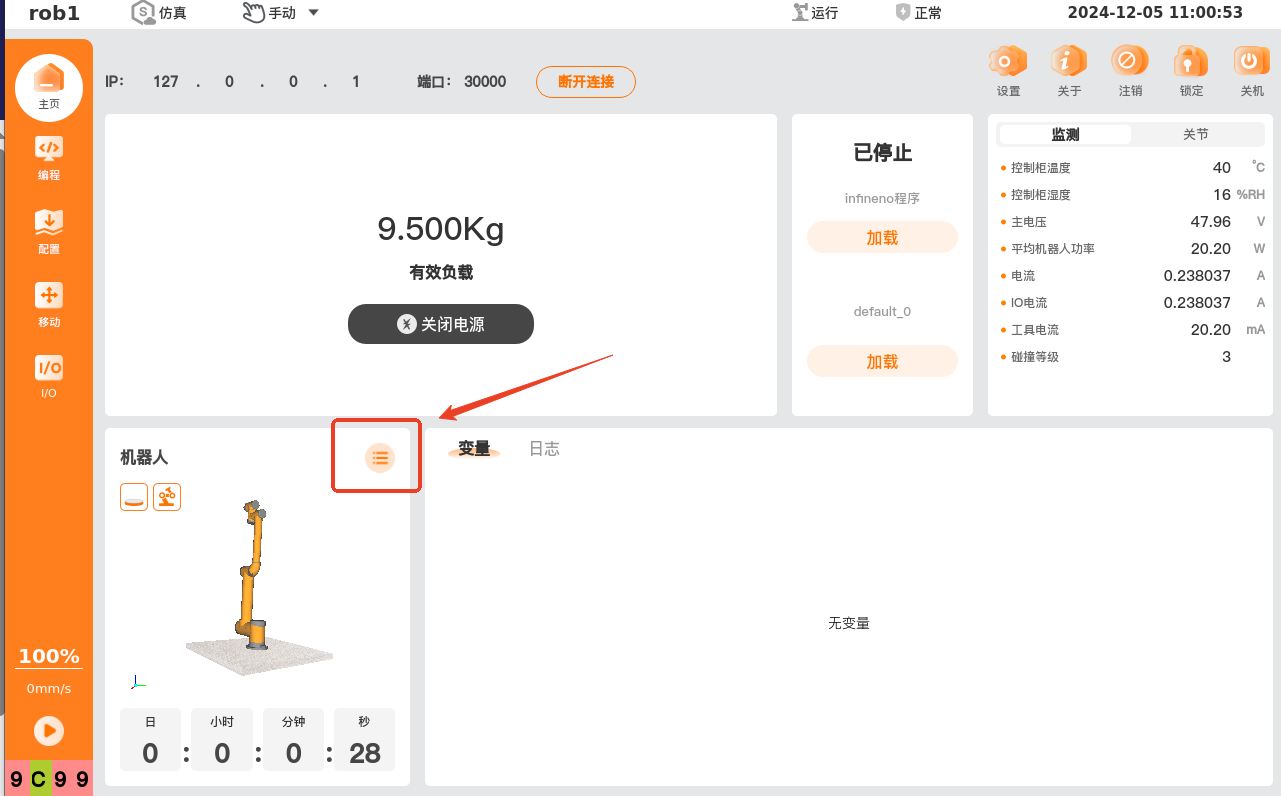Toggle the robot arm model view button
1281x796 pixels.
[167, 497]
